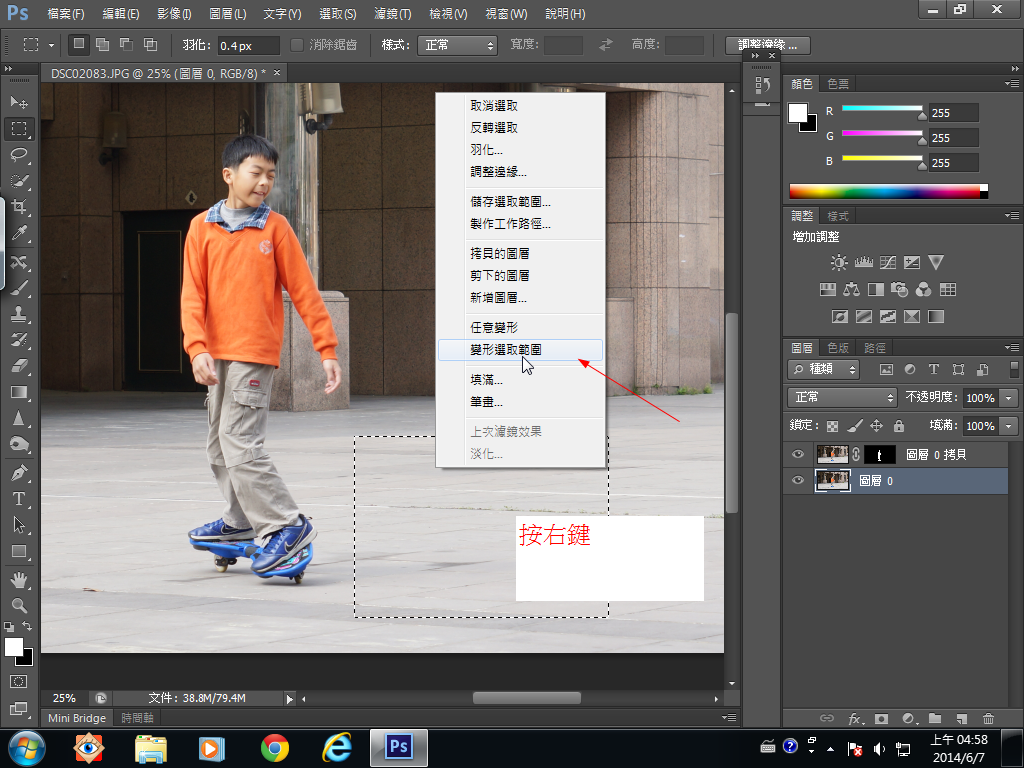Toggle visibility of 圖層 0 layer

coord(798,481)
